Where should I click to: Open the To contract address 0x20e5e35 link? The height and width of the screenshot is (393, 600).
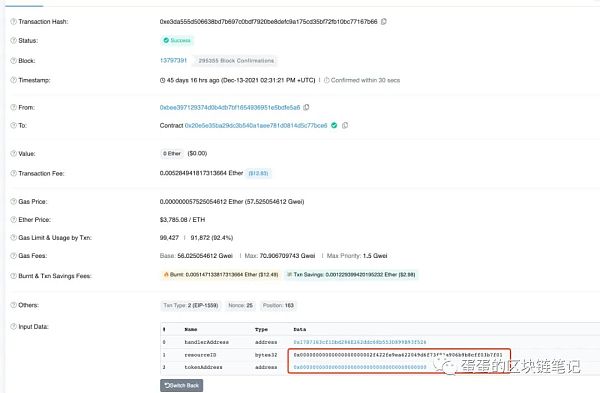tap(256, 126)
